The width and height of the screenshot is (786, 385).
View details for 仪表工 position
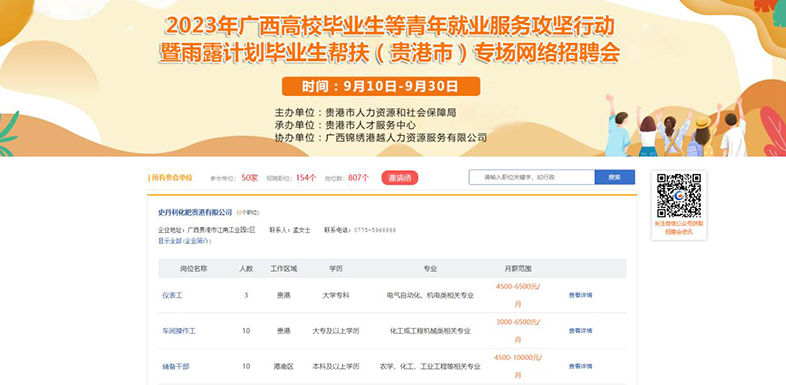click(x=580, y=295)
